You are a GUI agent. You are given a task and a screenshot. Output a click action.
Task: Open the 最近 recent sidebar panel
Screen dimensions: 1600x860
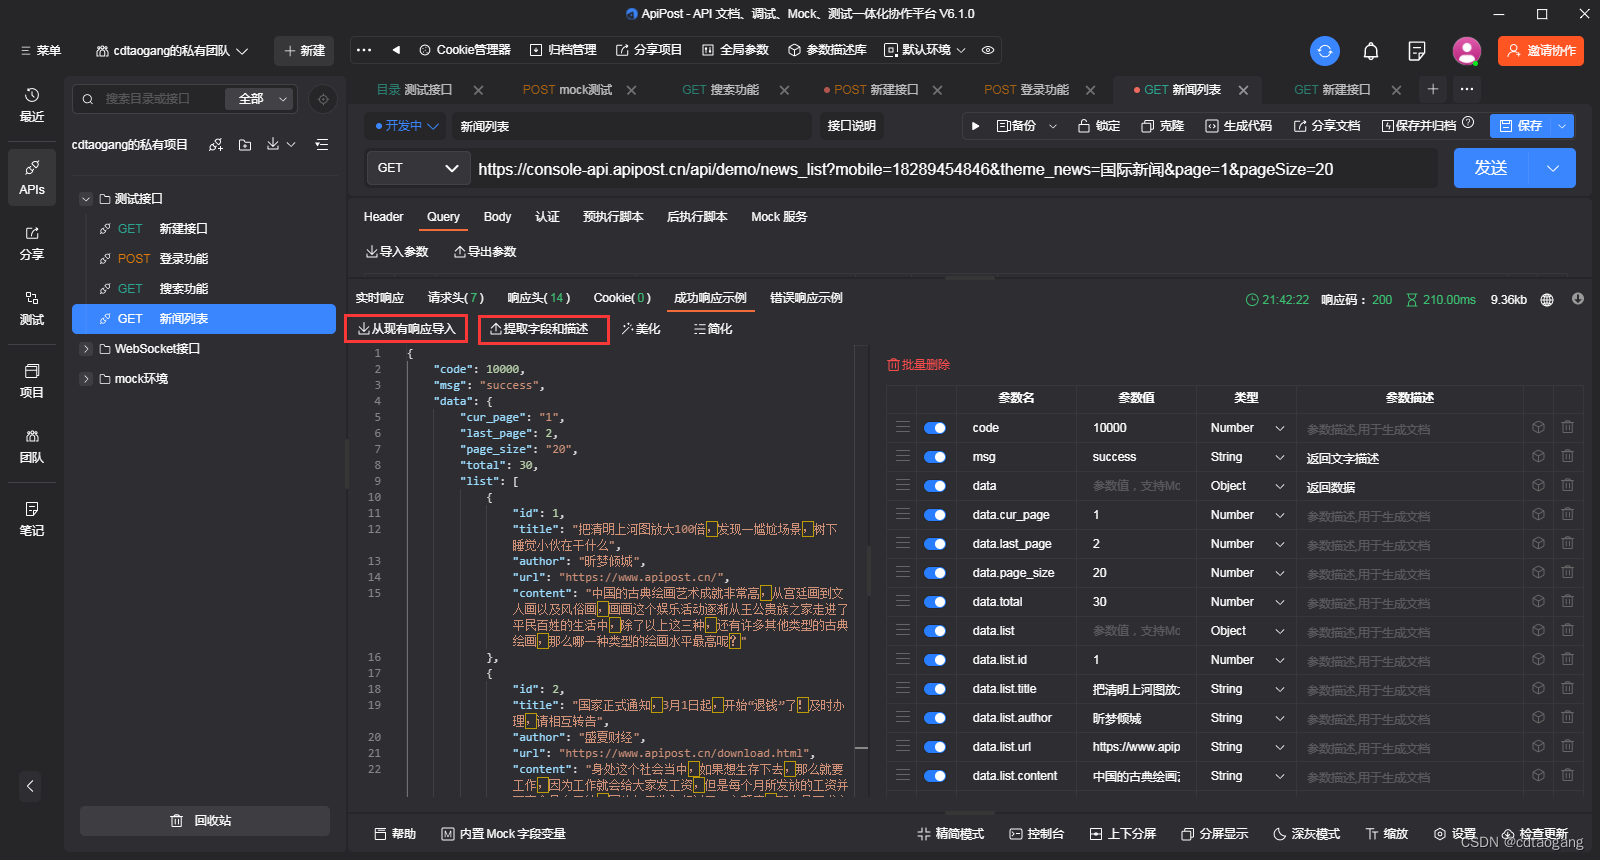coord(32,105)
